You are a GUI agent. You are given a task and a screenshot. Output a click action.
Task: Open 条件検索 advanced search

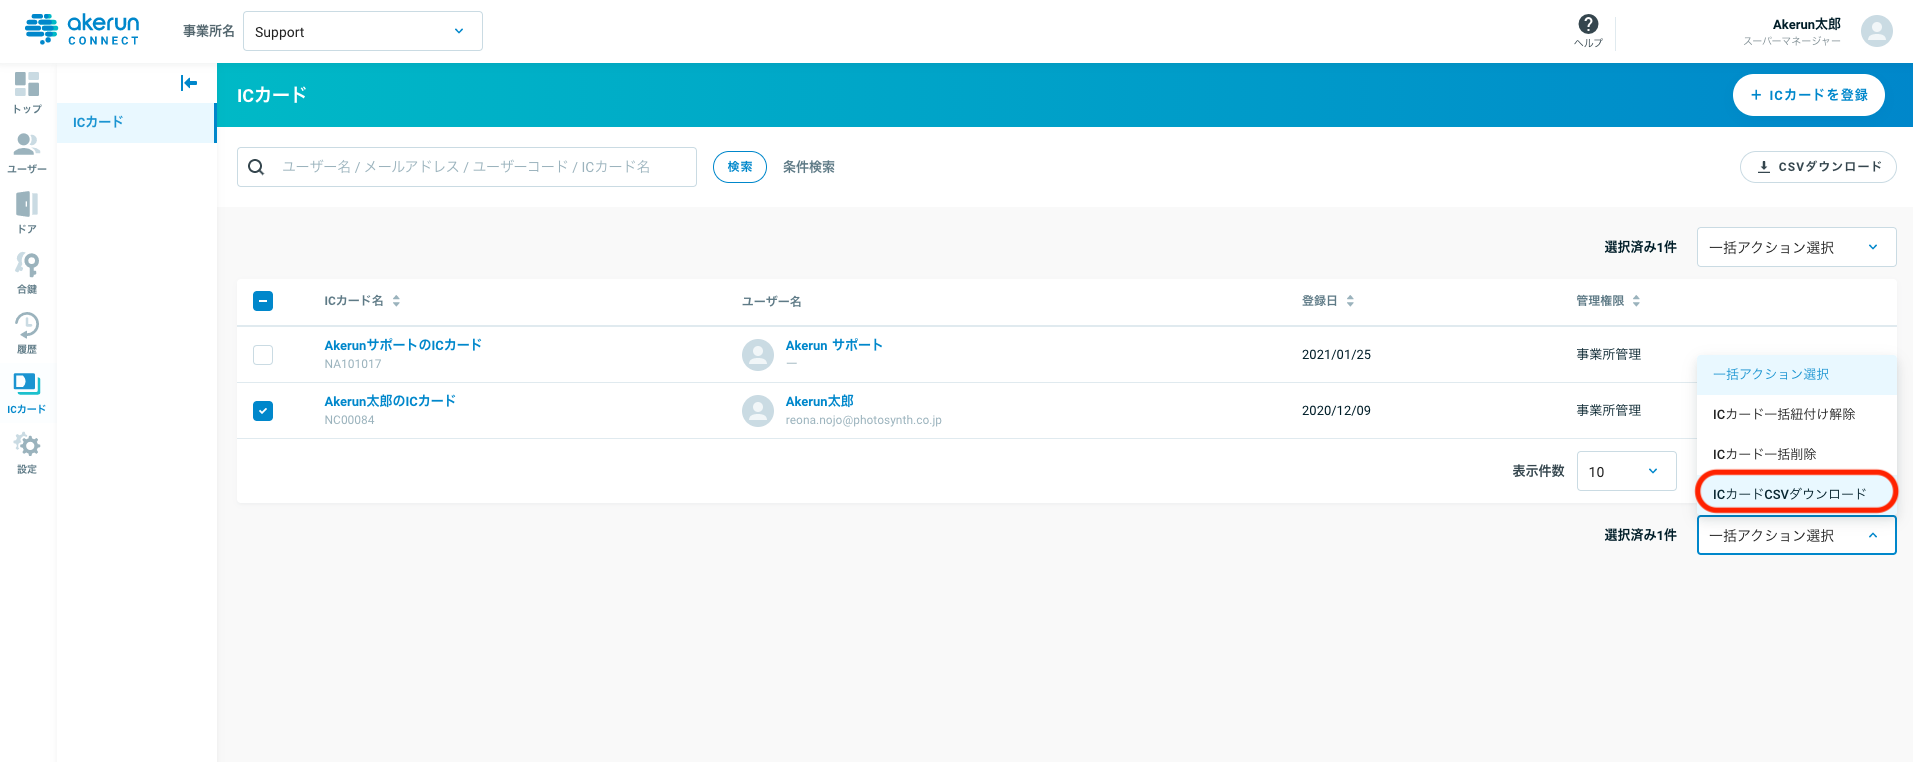[x=809, y=167]
